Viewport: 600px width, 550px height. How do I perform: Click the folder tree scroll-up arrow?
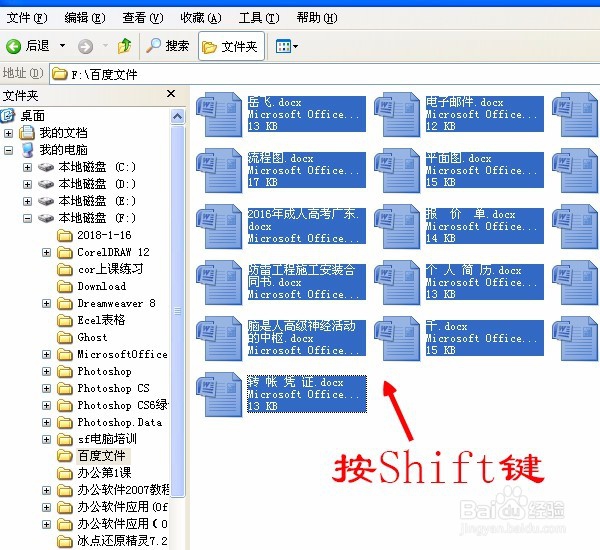178,116
